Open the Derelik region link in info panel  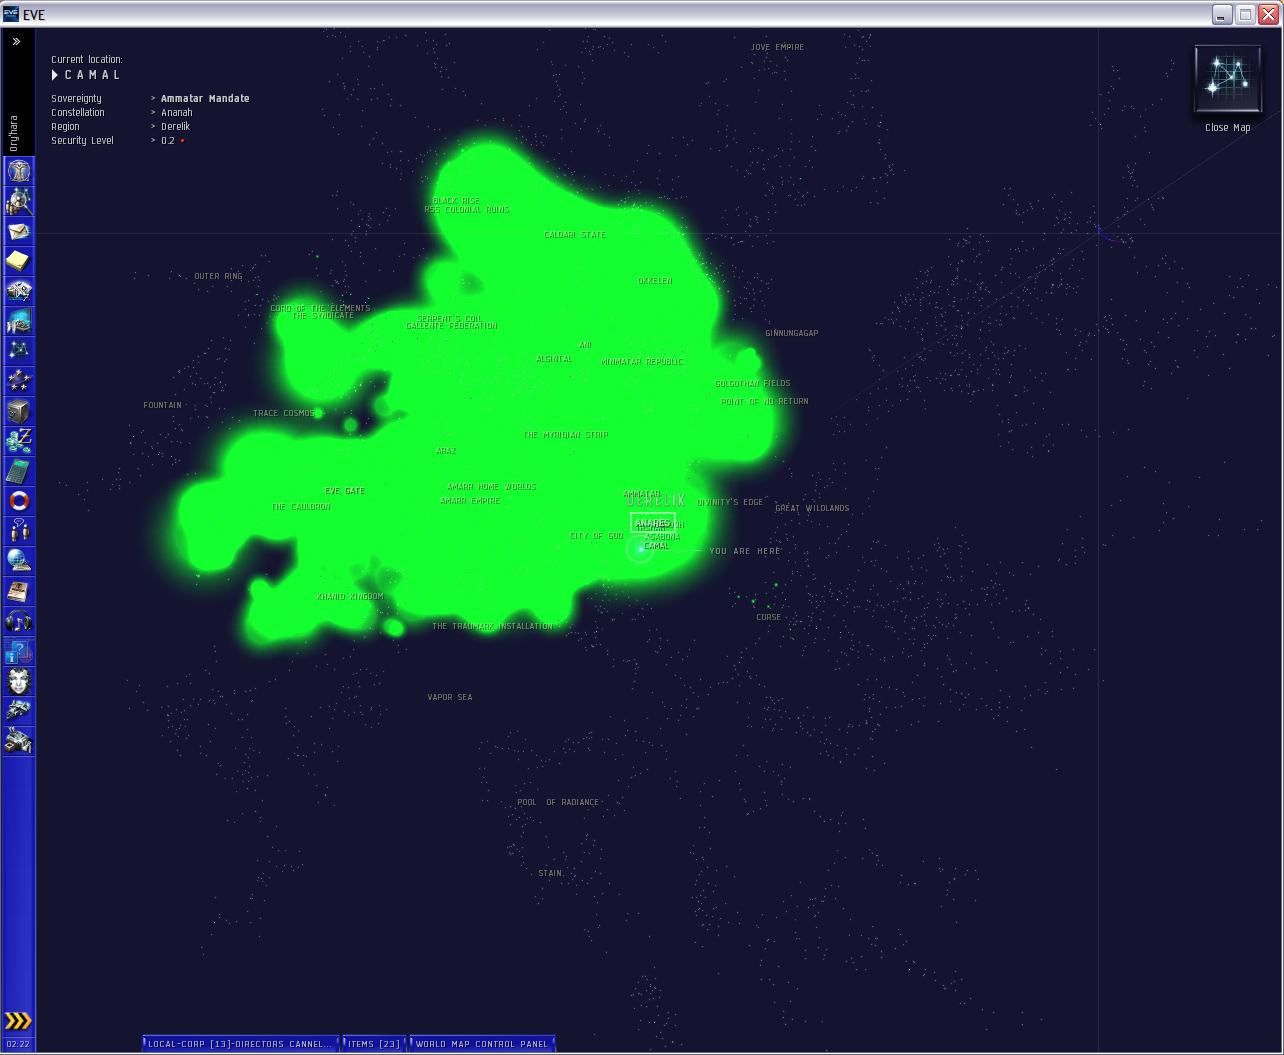click(175, 126)
